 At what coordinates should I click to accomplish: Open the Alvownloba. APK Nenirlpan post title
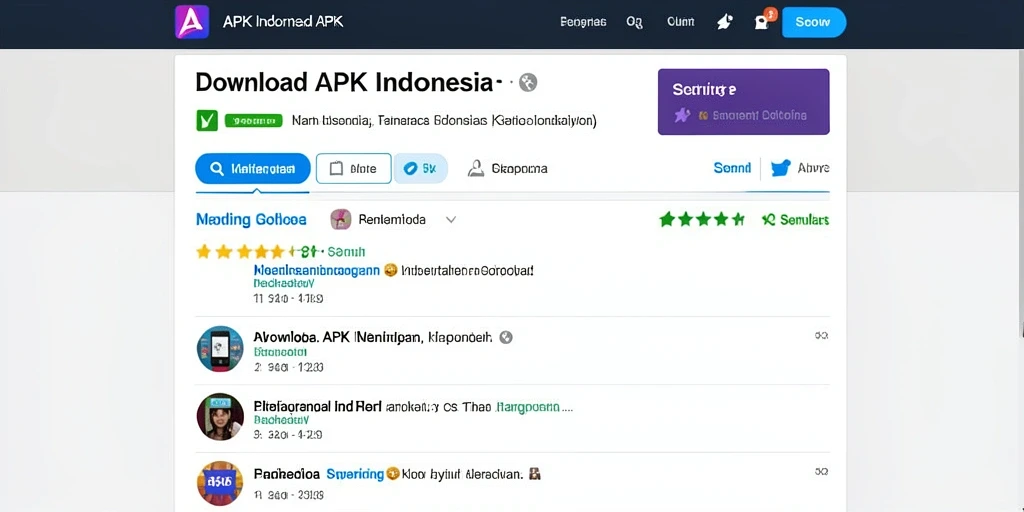pos(374,338)
